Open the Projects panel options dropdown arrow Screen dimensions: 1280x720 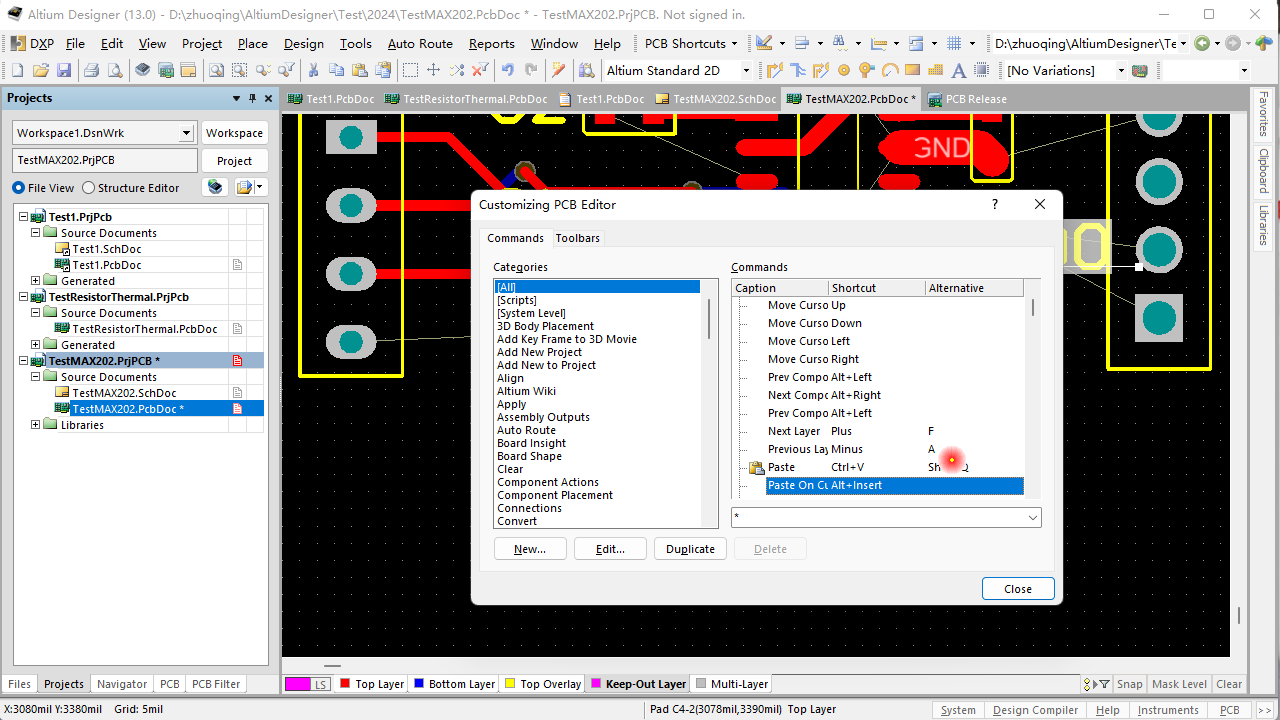pyautogui.click(x=237, y=98)
